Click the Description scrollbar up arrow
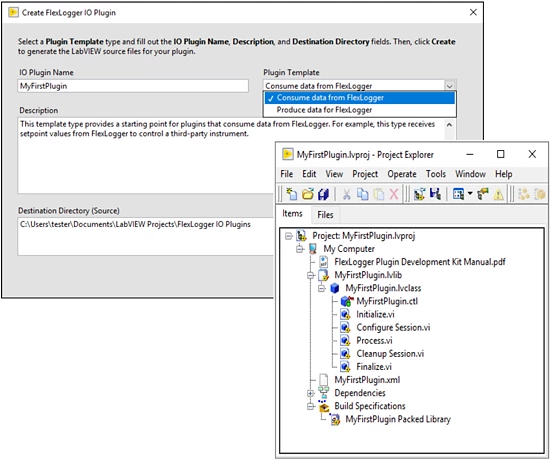Image resolution: width=551 pixels, height=460 pixels. (449, 125)
